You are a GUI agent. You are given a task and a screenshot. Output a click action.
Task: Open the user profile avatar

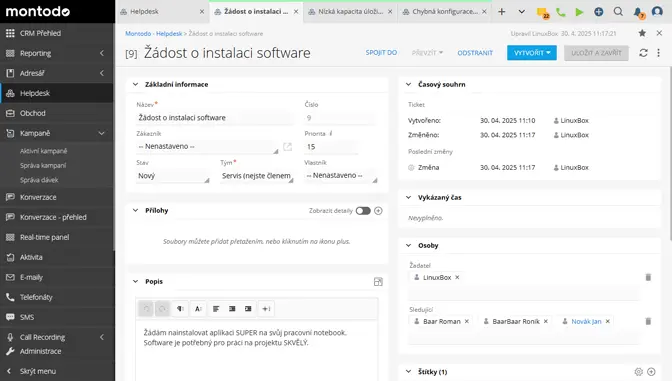point(657,12)
